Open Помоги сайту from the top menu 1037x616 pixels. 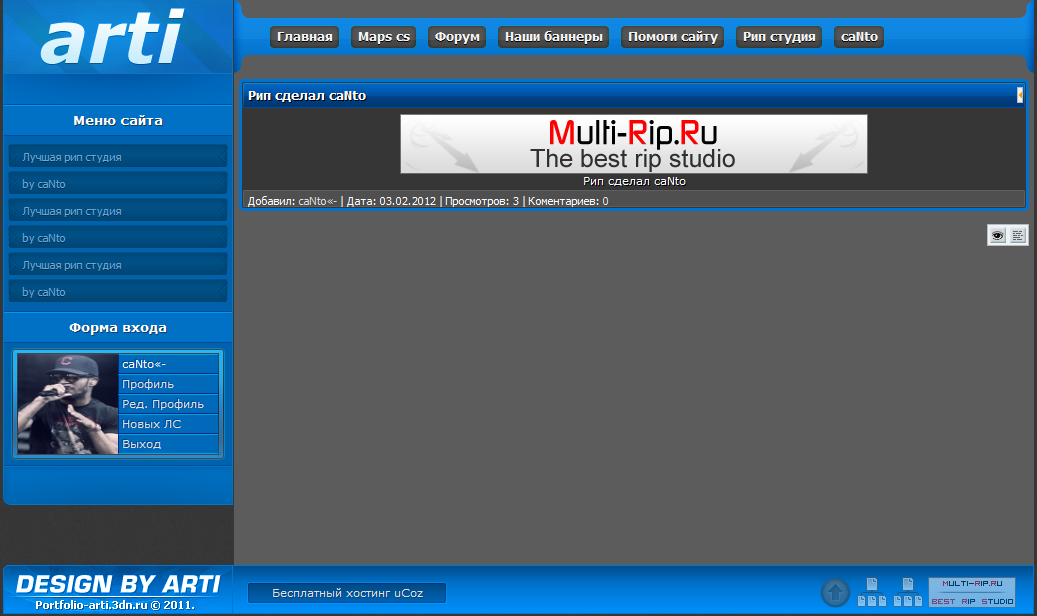coord(673,37)
